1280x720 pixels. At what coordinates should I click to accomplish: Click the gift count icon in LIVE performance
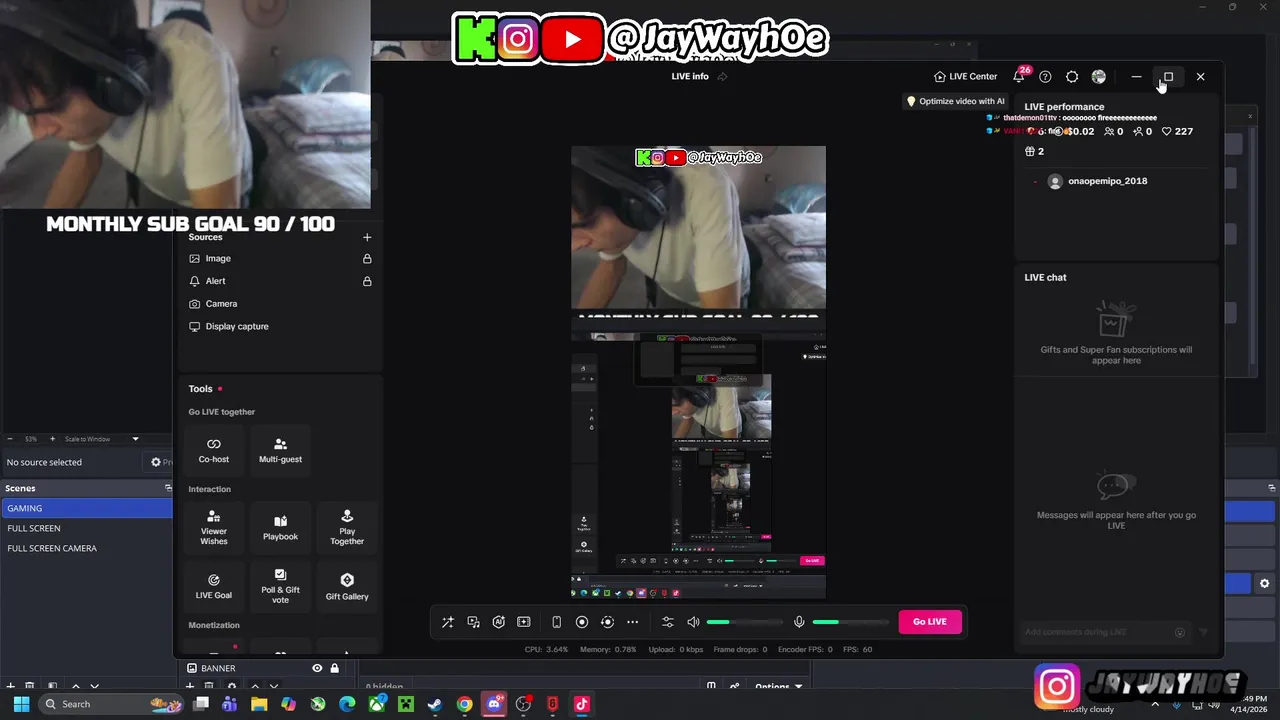[x=1030, y=151]
